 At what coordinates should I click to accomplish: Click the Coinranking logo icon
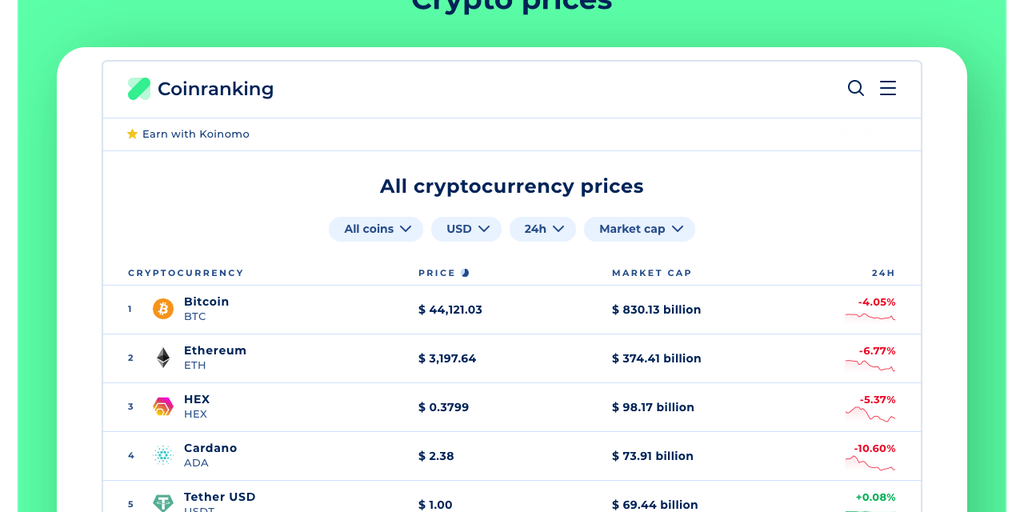tap(139, 89)
